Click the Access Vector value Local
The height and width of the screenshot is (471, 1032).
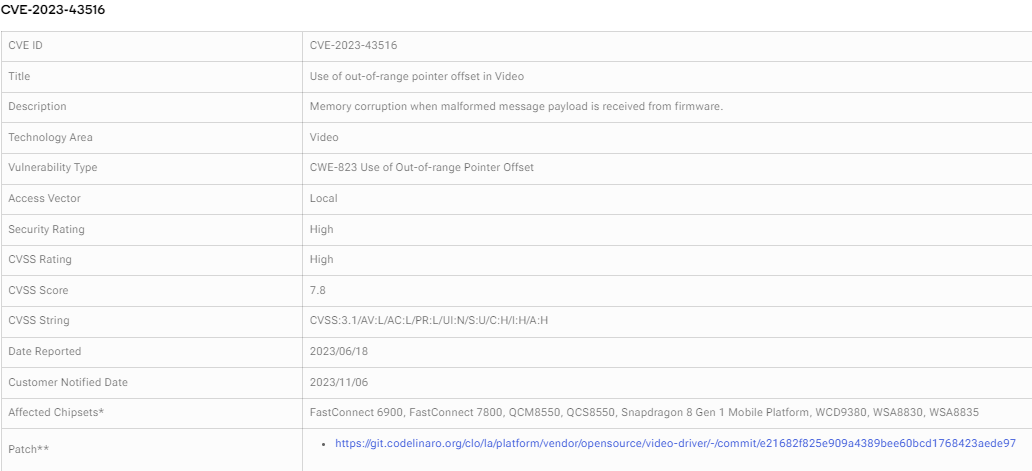[x=323, y=198]
